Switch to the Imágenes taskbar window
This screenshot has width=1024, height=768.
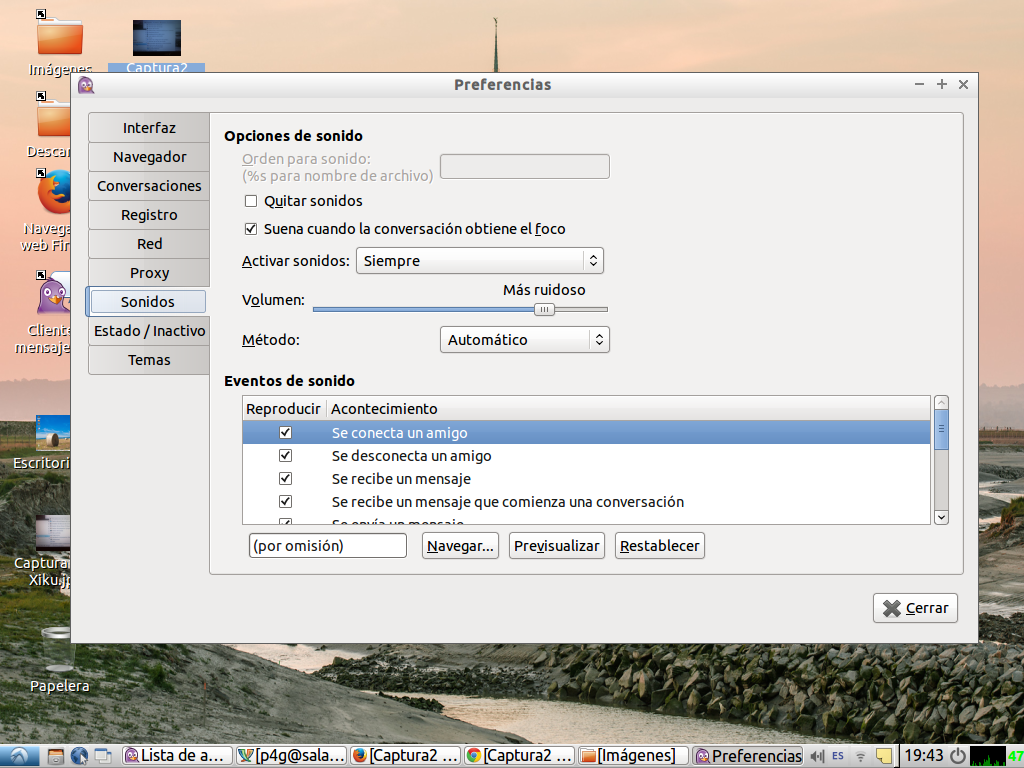(x=633, y=756)
